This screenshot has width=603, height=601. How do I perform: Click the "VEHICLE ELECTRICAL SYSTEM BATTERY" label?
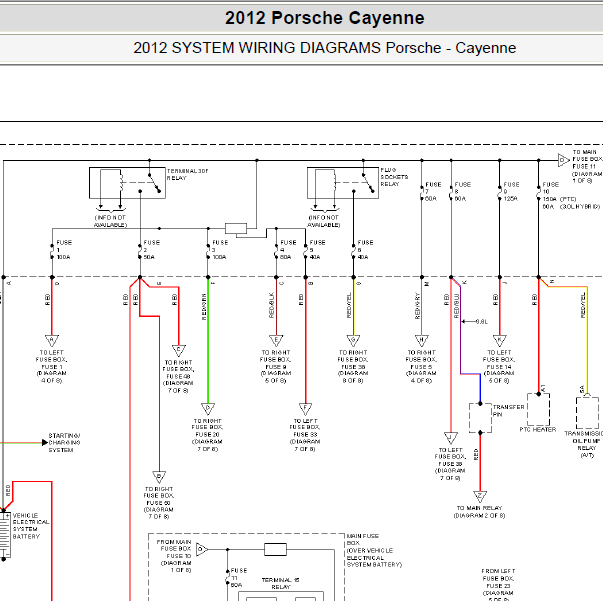[31, 526]
